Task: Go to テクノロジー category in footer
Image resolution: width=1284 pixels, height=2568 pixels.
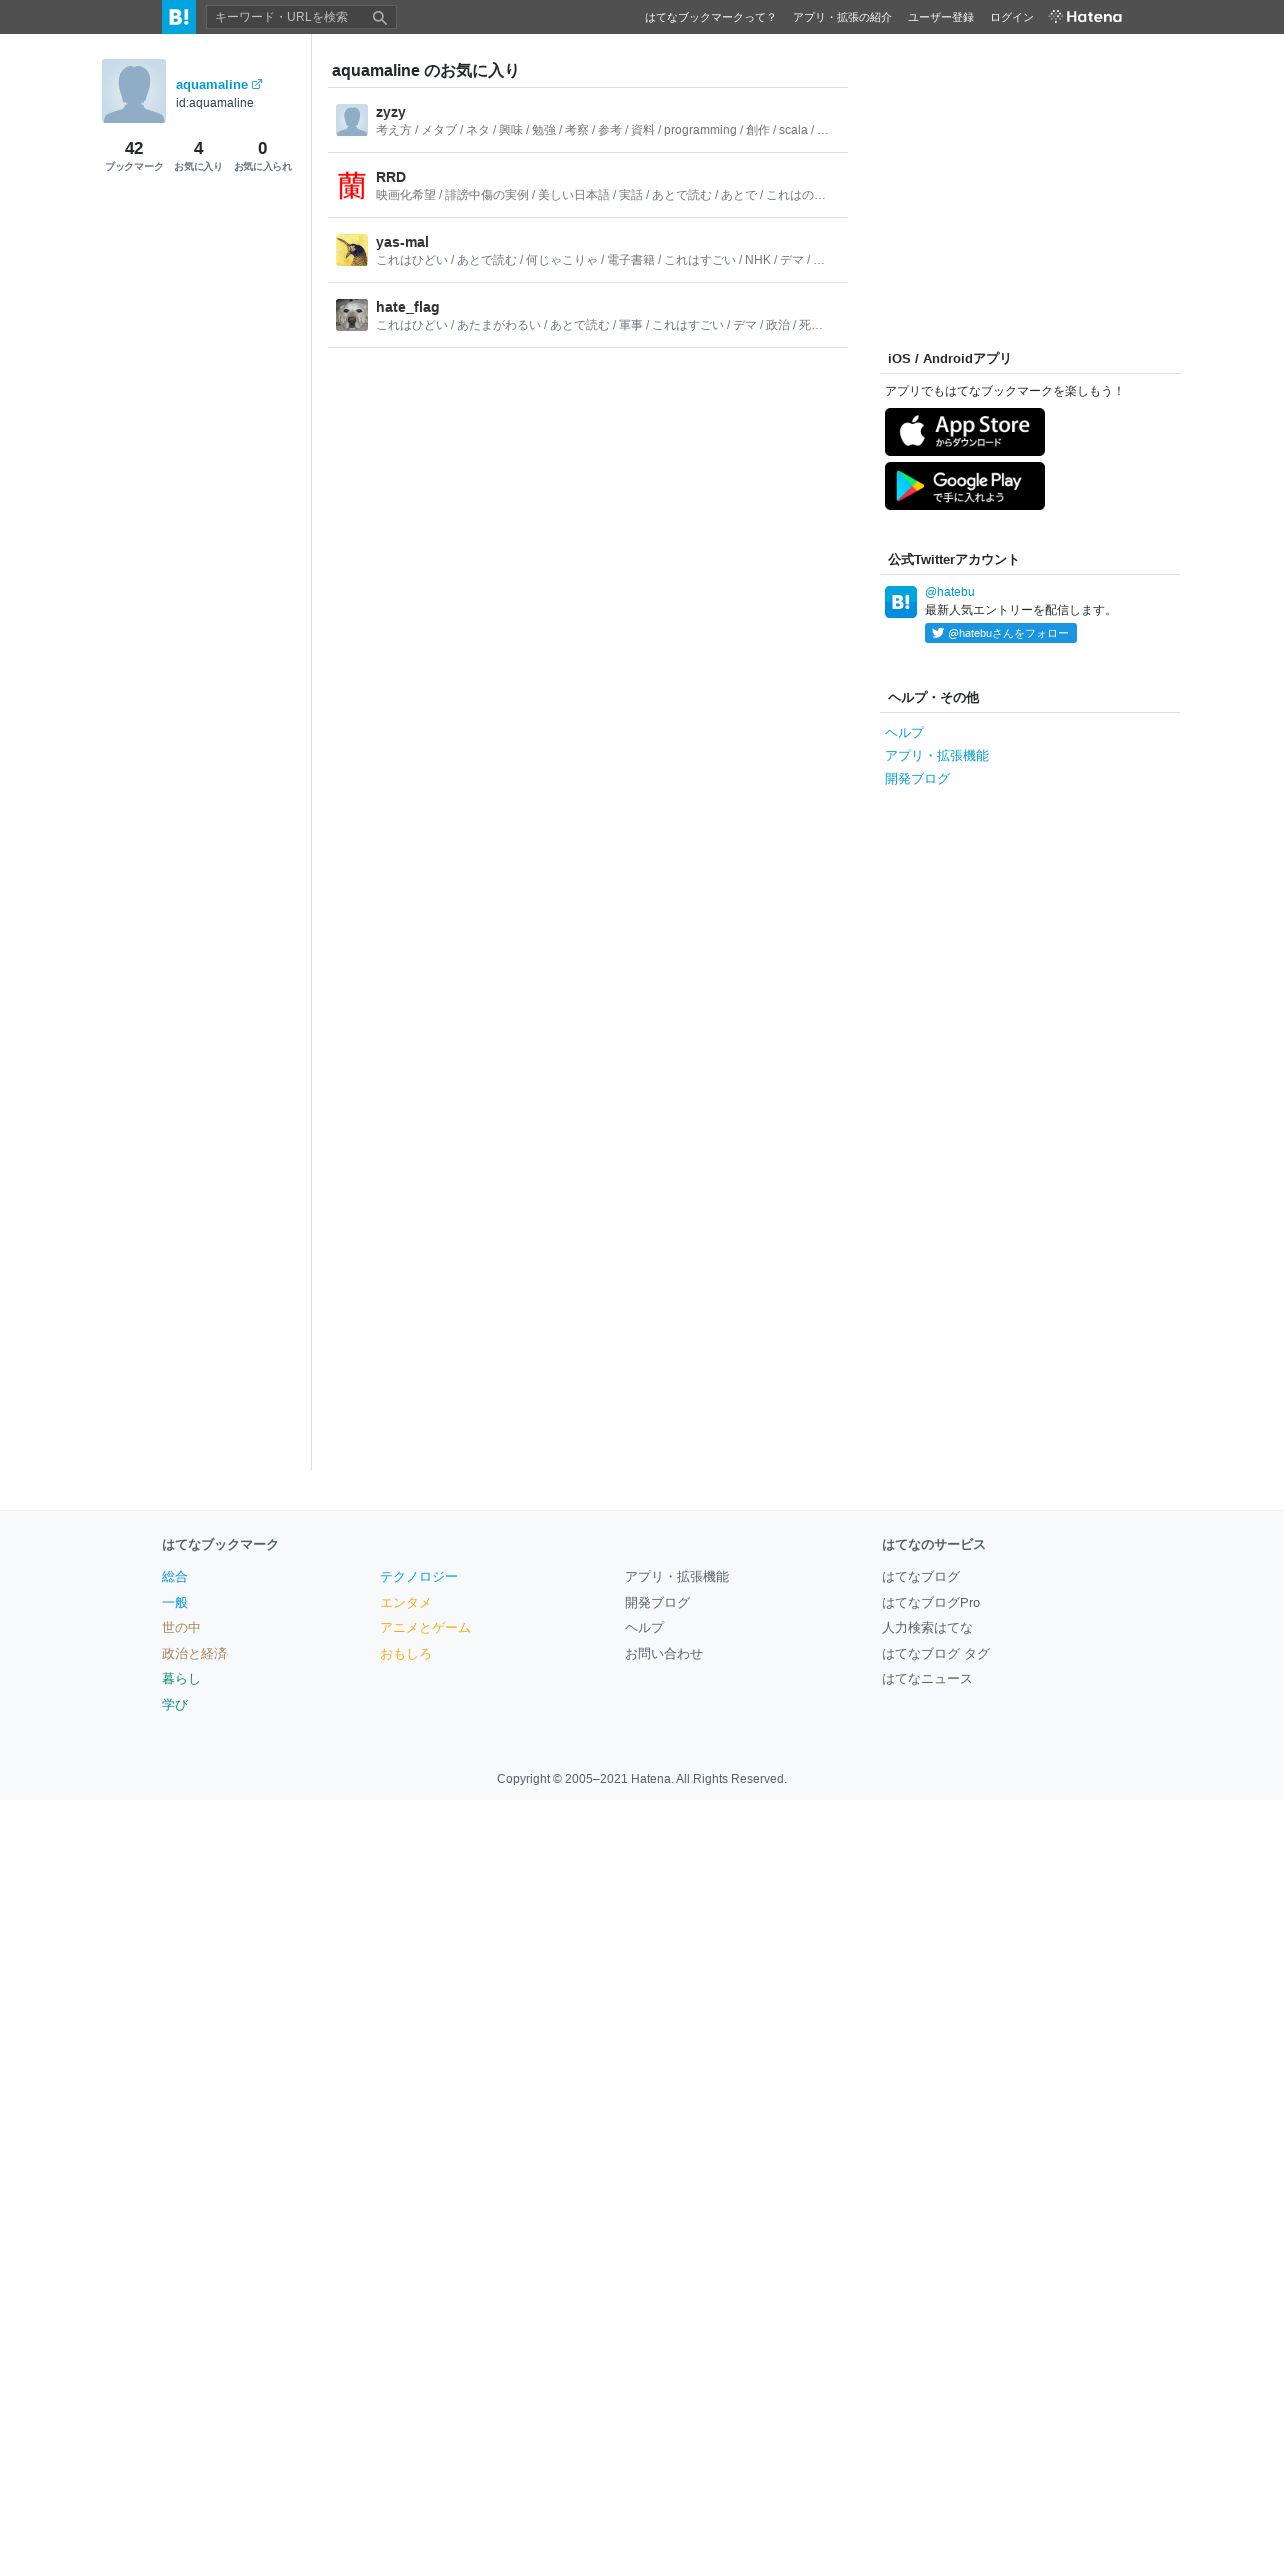Action: 419,1577
